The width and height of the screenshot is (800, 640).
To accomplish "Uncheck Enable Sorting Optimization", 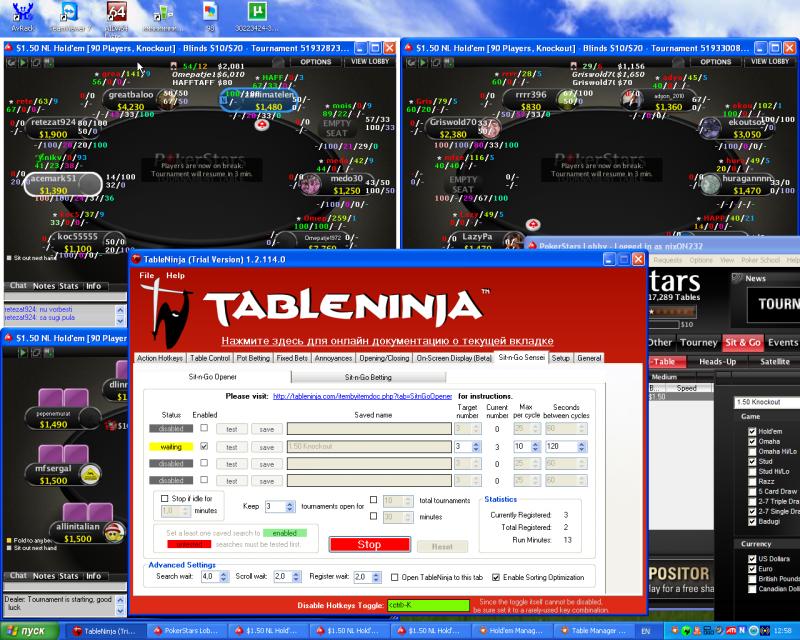I will pos(494,577).
